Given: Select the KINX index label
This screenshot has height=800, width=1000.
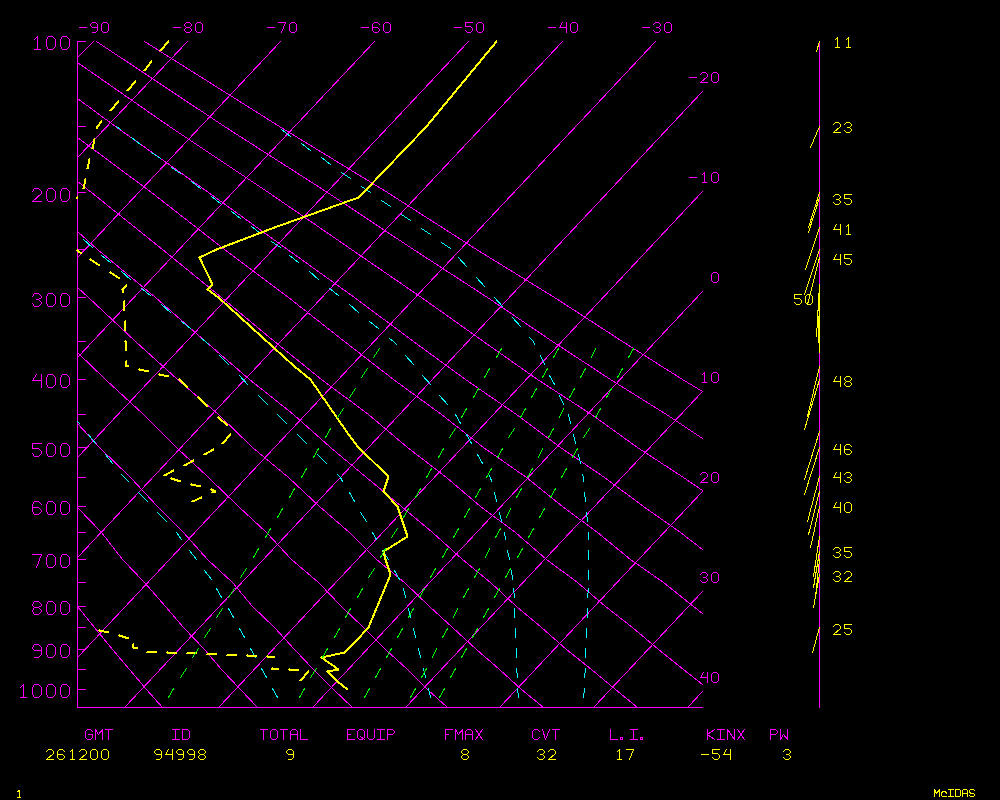Looking at the screenshot, I should 725,735.
